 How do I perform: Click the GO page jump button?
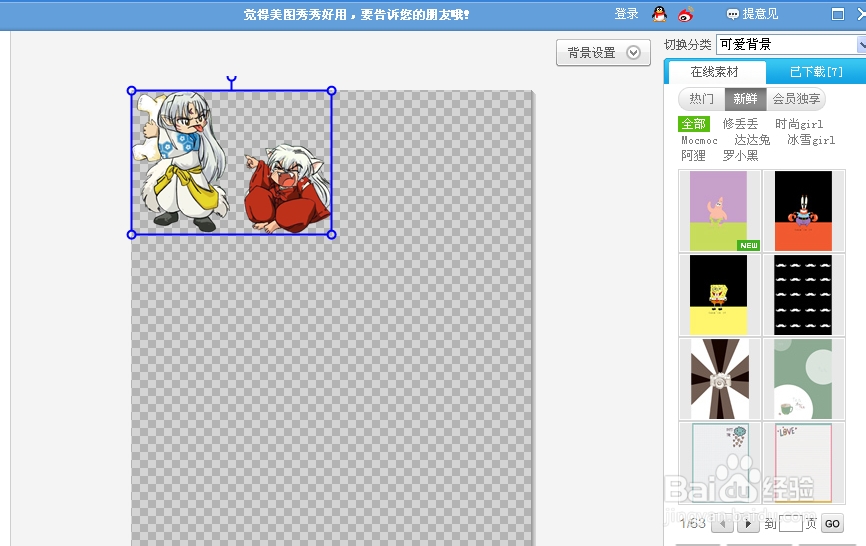click(x=832, y=523)
